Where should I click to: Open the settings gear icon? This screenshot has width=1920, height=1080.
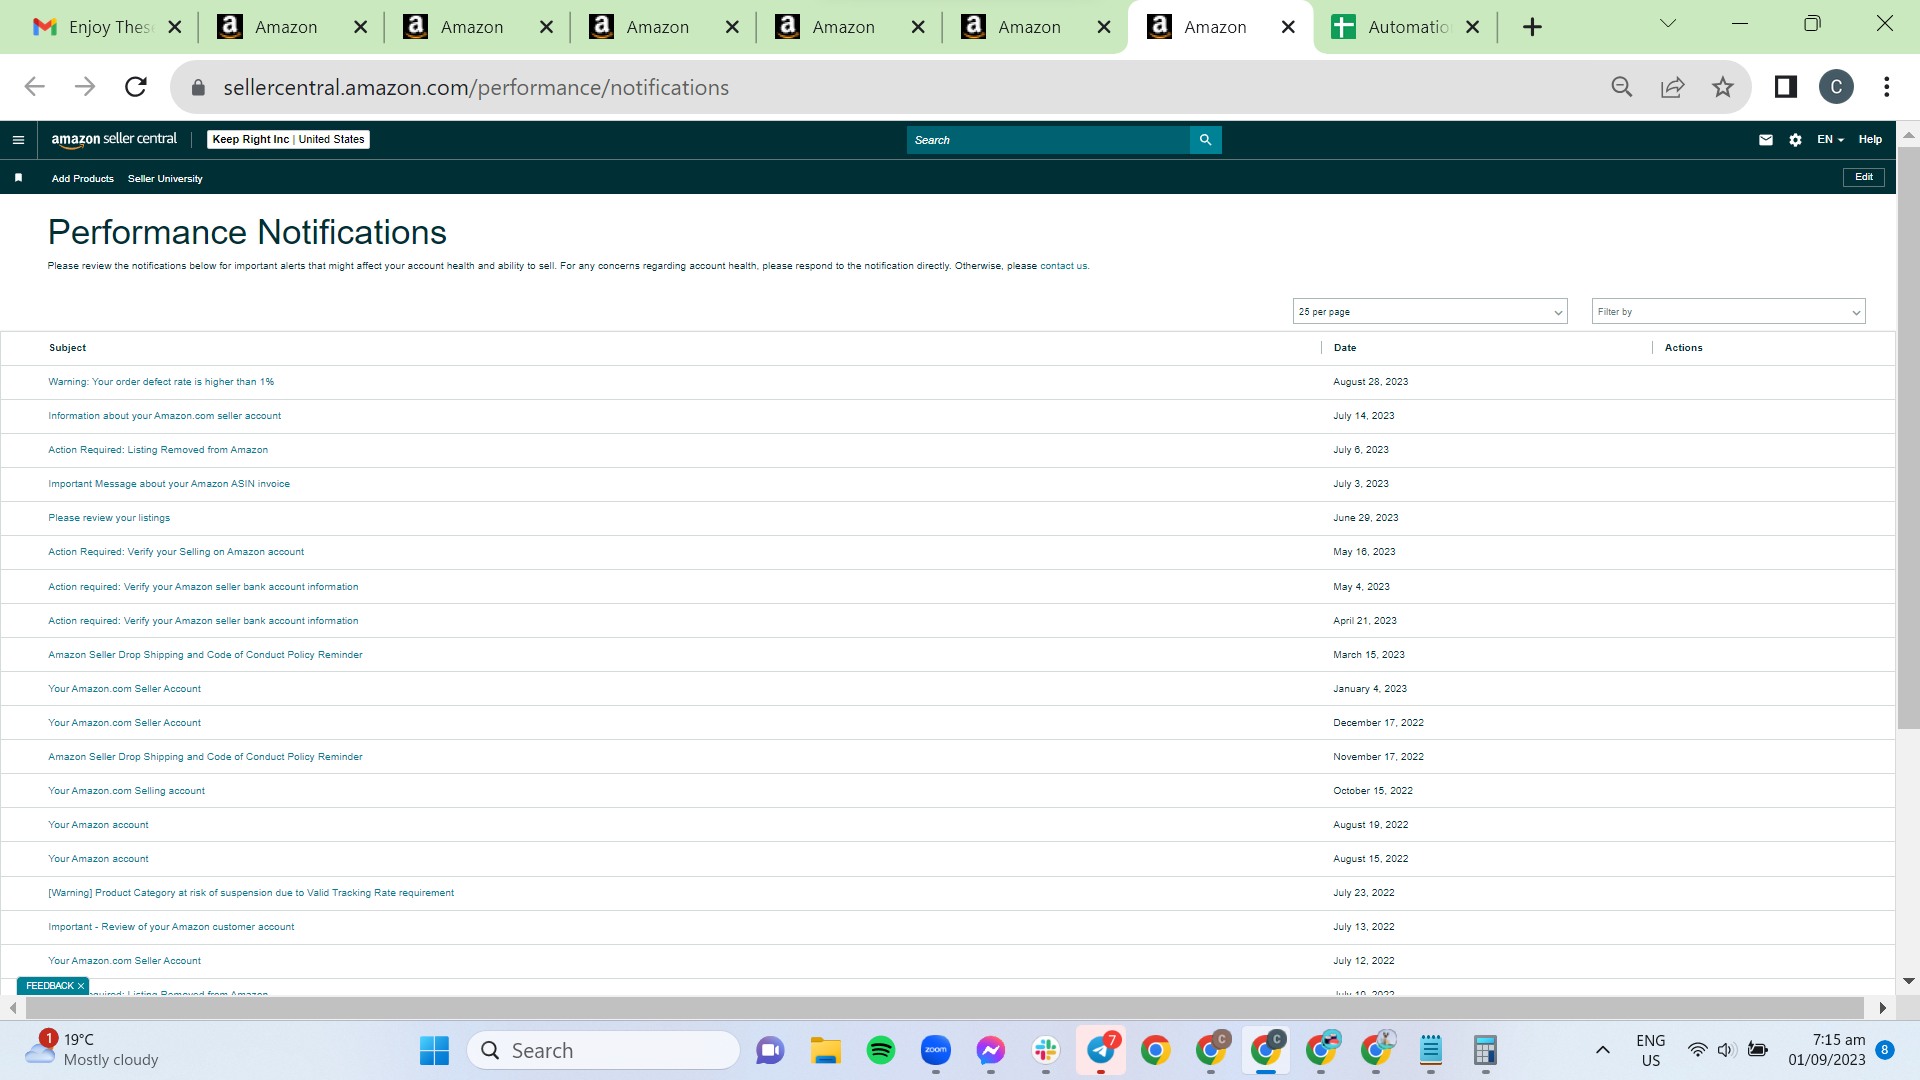coord(1795,140)
